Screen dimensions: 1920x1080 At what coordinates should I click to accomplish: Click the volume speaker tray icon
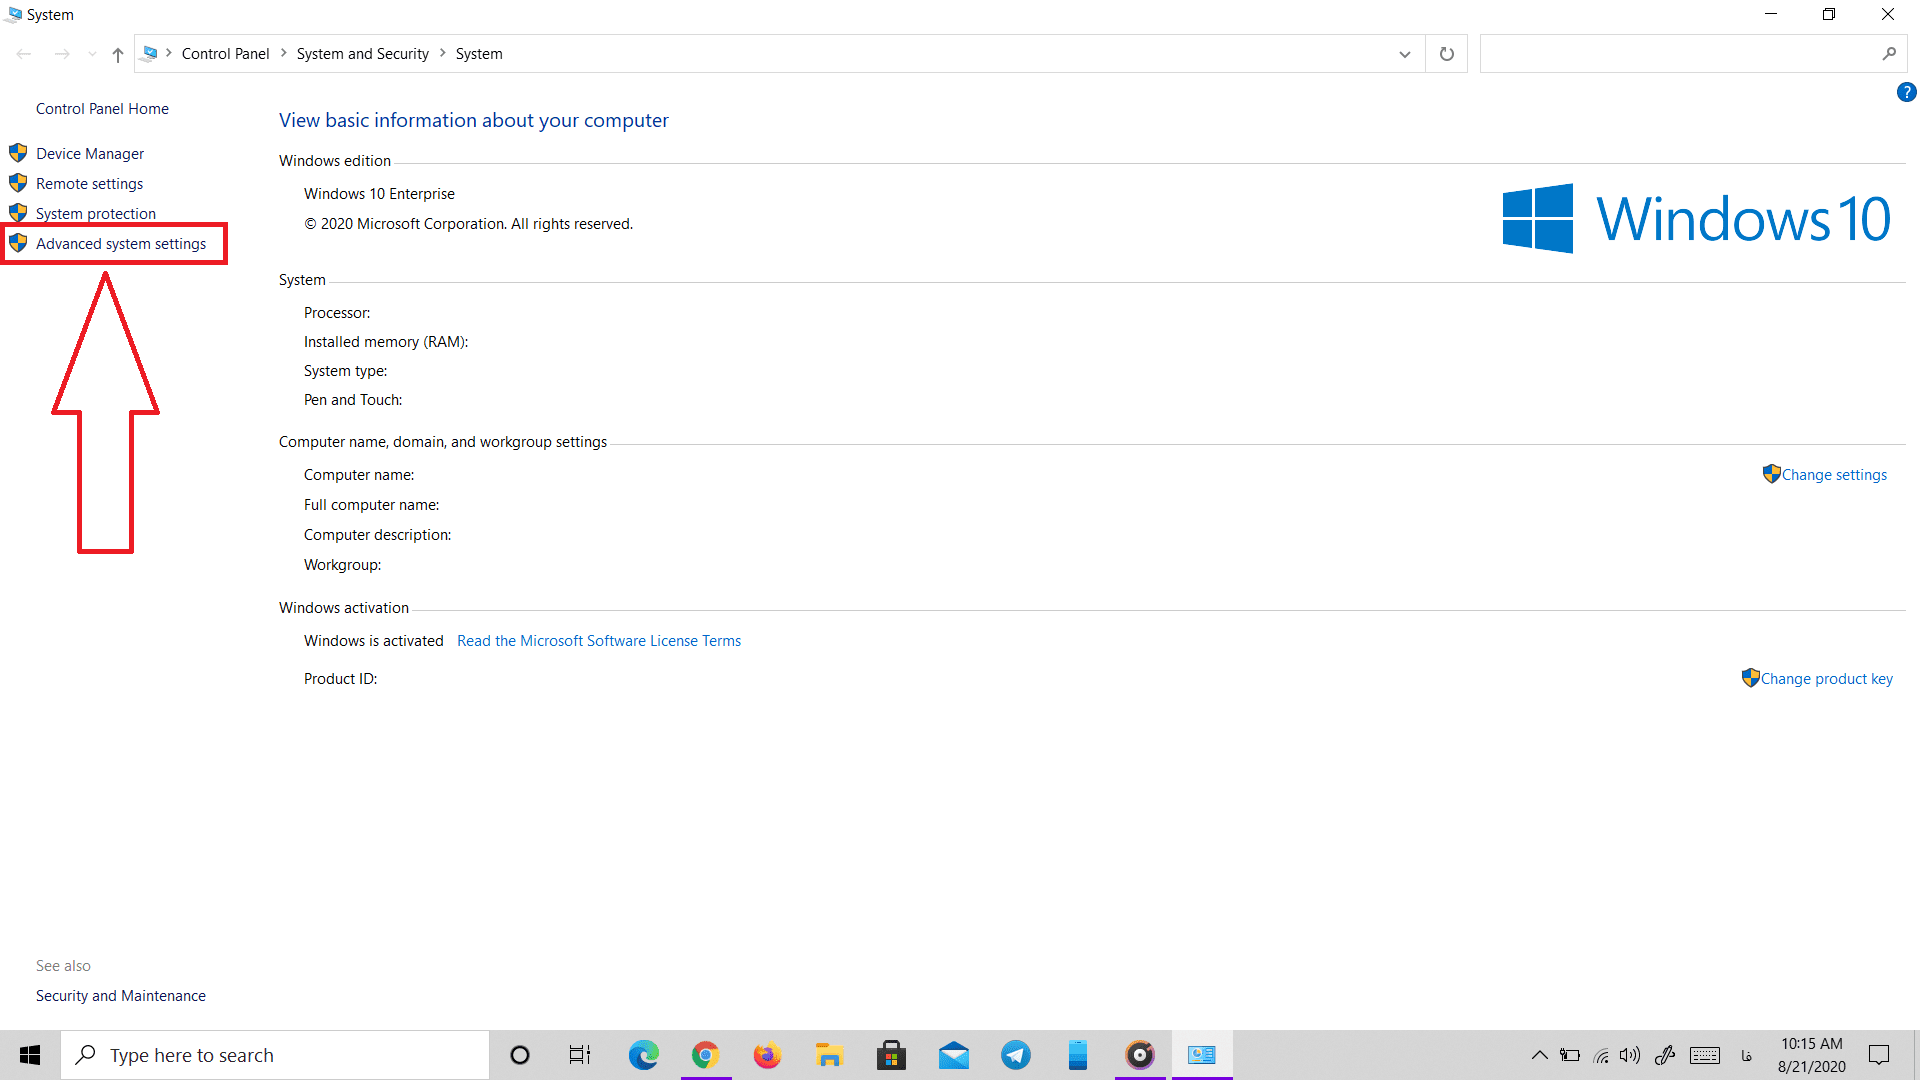click(x=1631, y=1055)
